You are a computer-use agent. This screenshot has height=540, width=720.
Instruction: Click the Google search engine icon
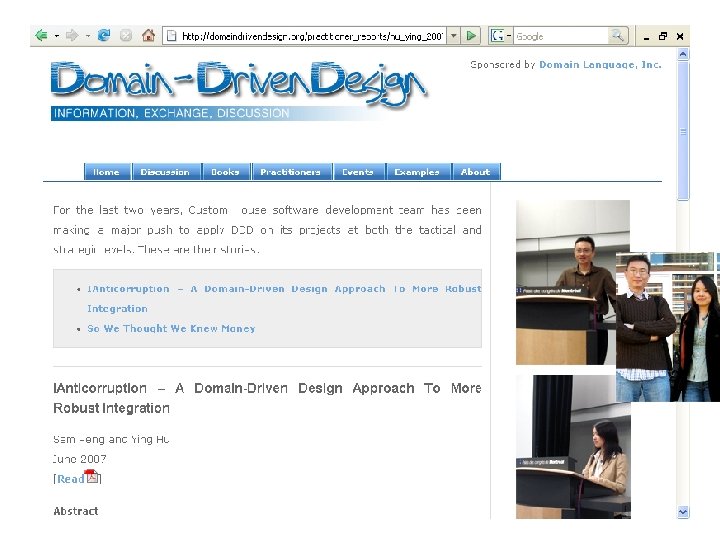(x=497, y=36)
